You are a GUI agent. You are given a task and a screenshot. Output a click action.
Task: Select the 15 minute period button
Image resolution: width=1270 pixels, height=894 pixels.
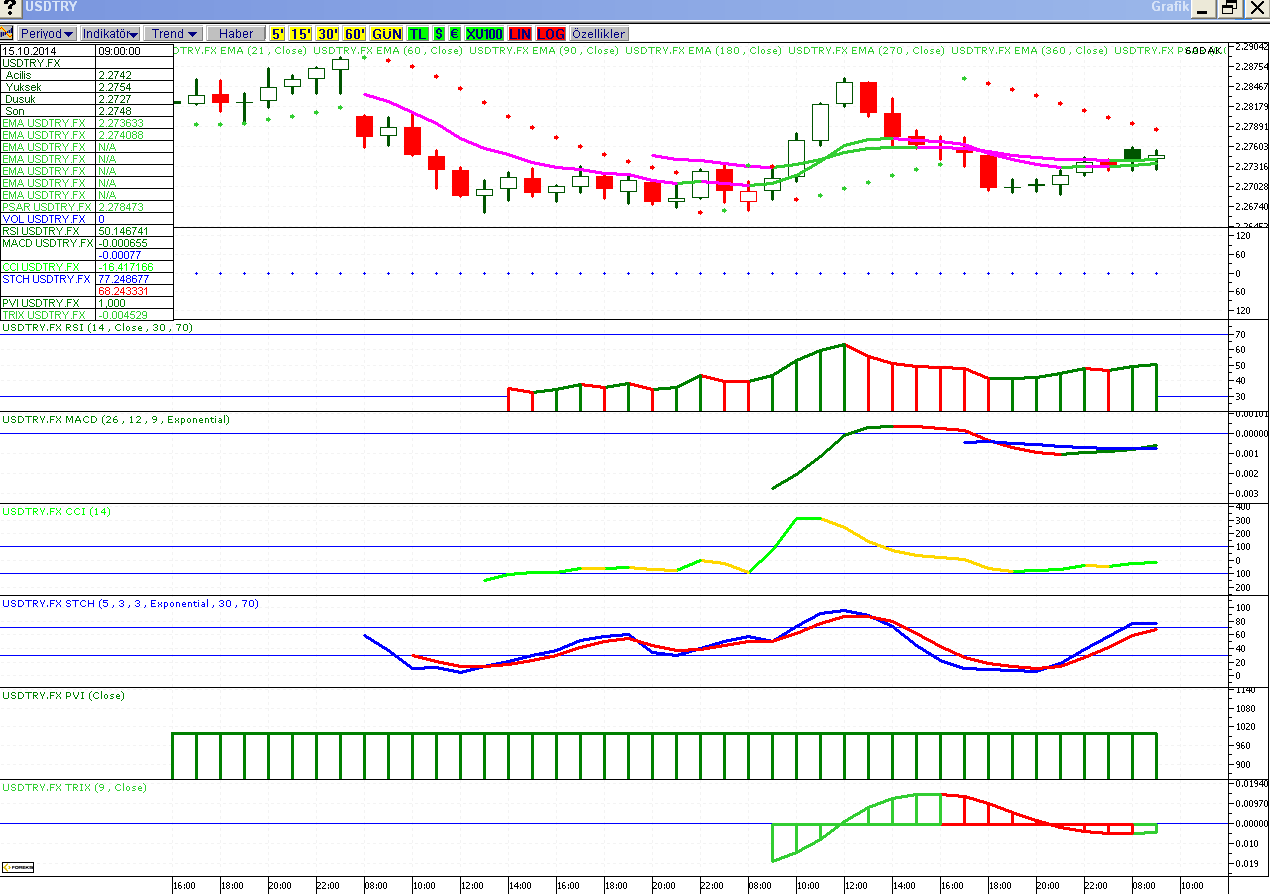(301, 34)
